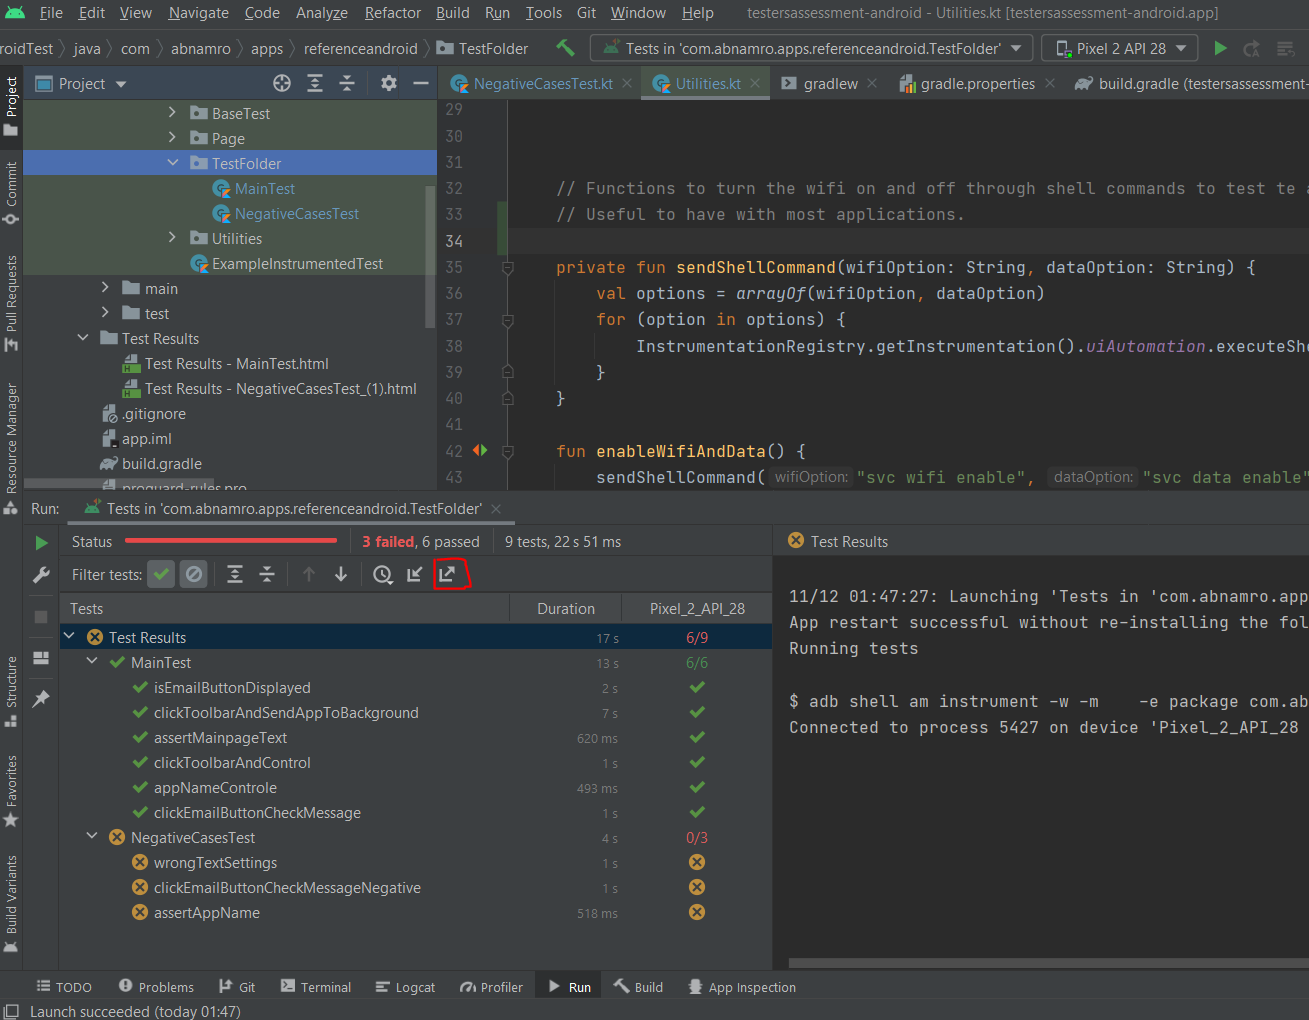Screen dimensions: 1309x1020
Task: Toggle the Structure tool window
Action: click(x=11, y=691)
